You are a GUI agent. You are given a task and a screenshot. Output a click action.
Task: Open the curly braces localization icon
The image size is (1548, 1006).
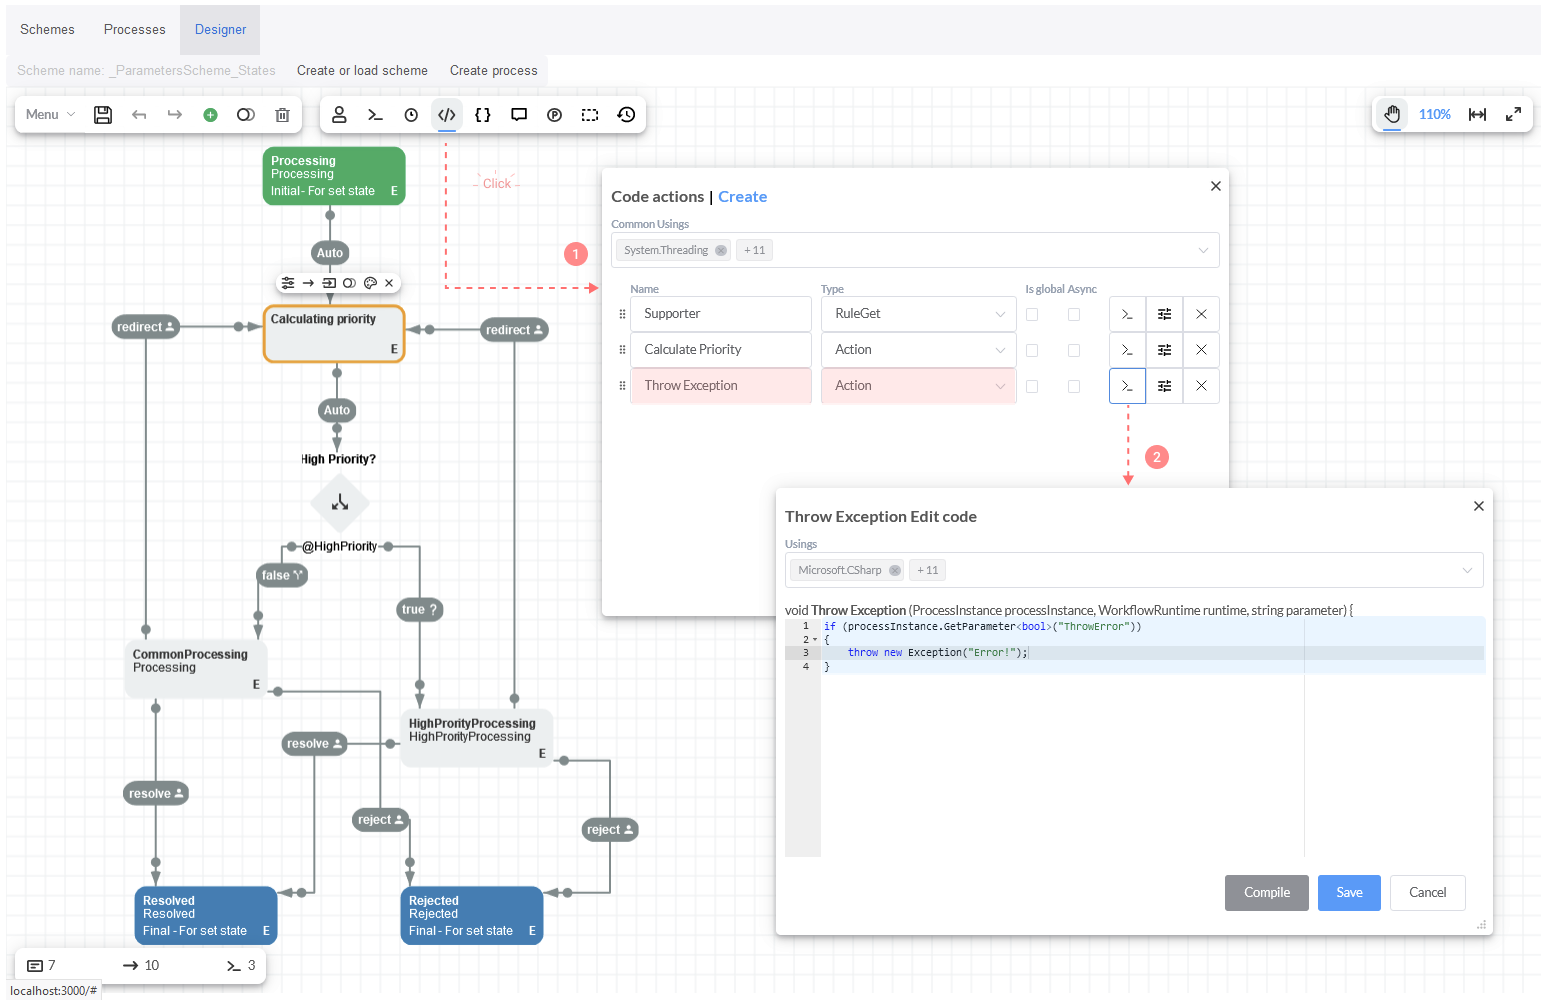coord(483,115)
